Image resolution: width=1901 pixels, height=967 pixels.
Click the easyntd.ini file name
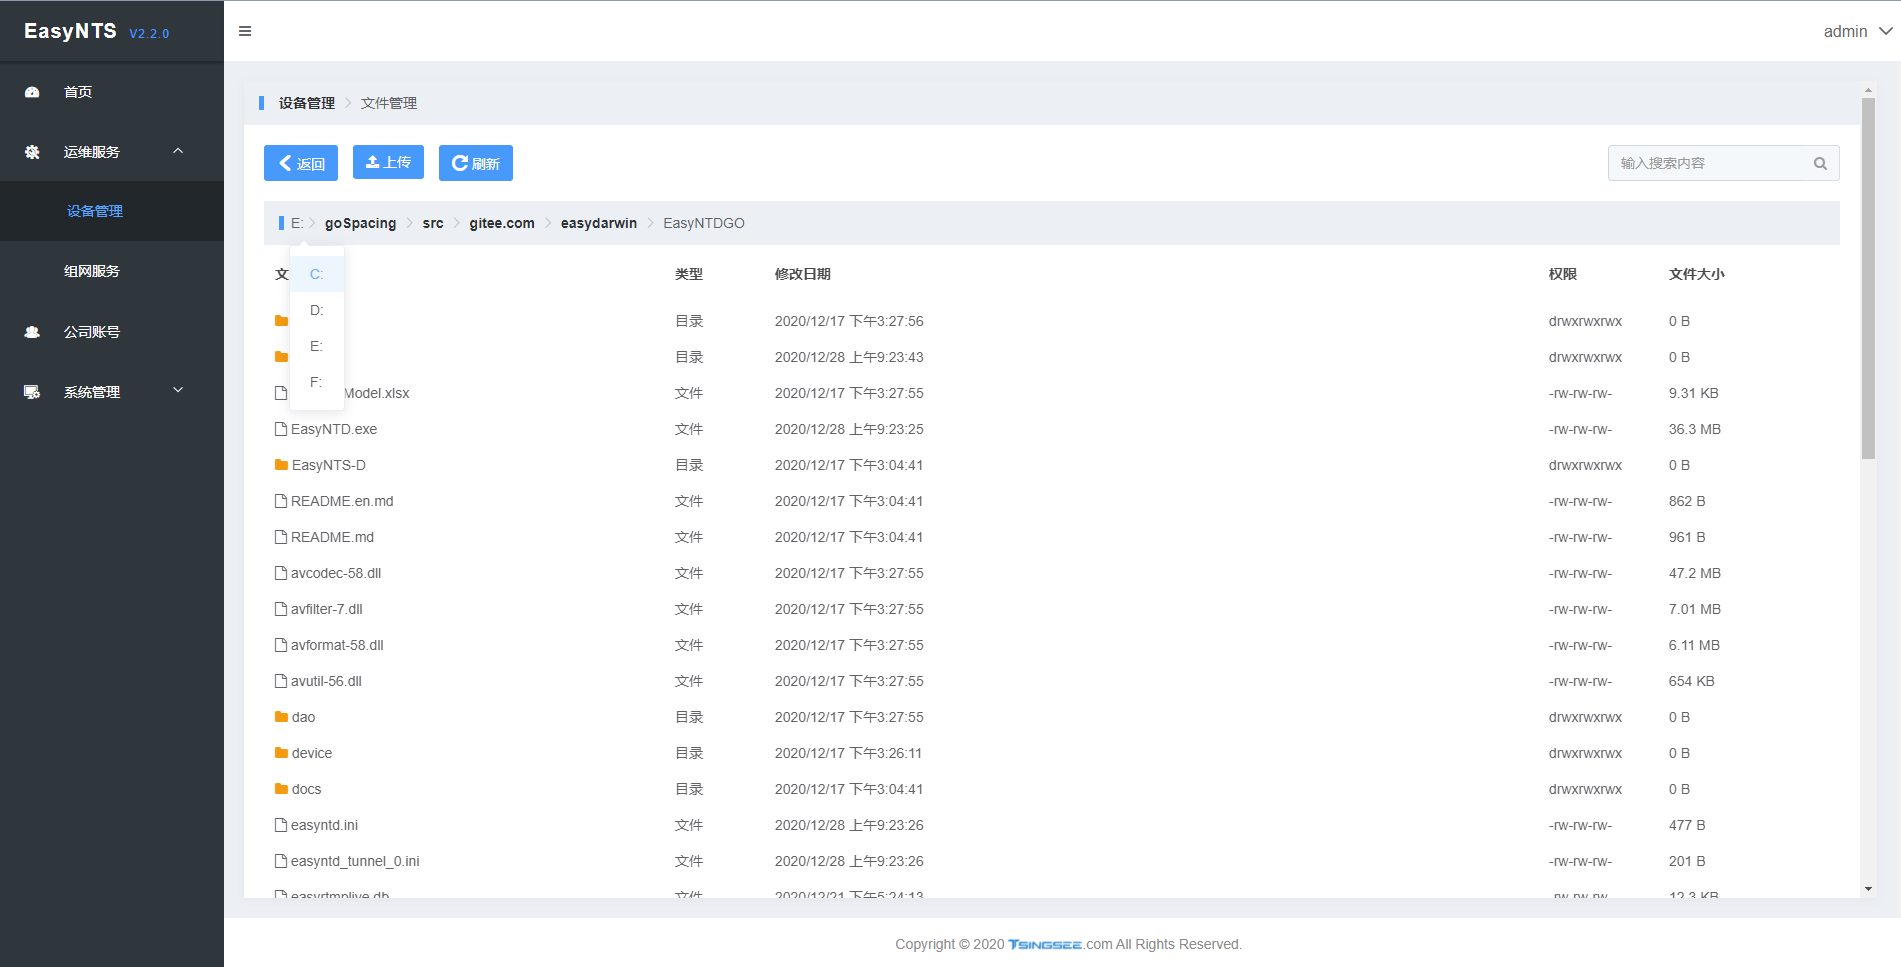324,825
